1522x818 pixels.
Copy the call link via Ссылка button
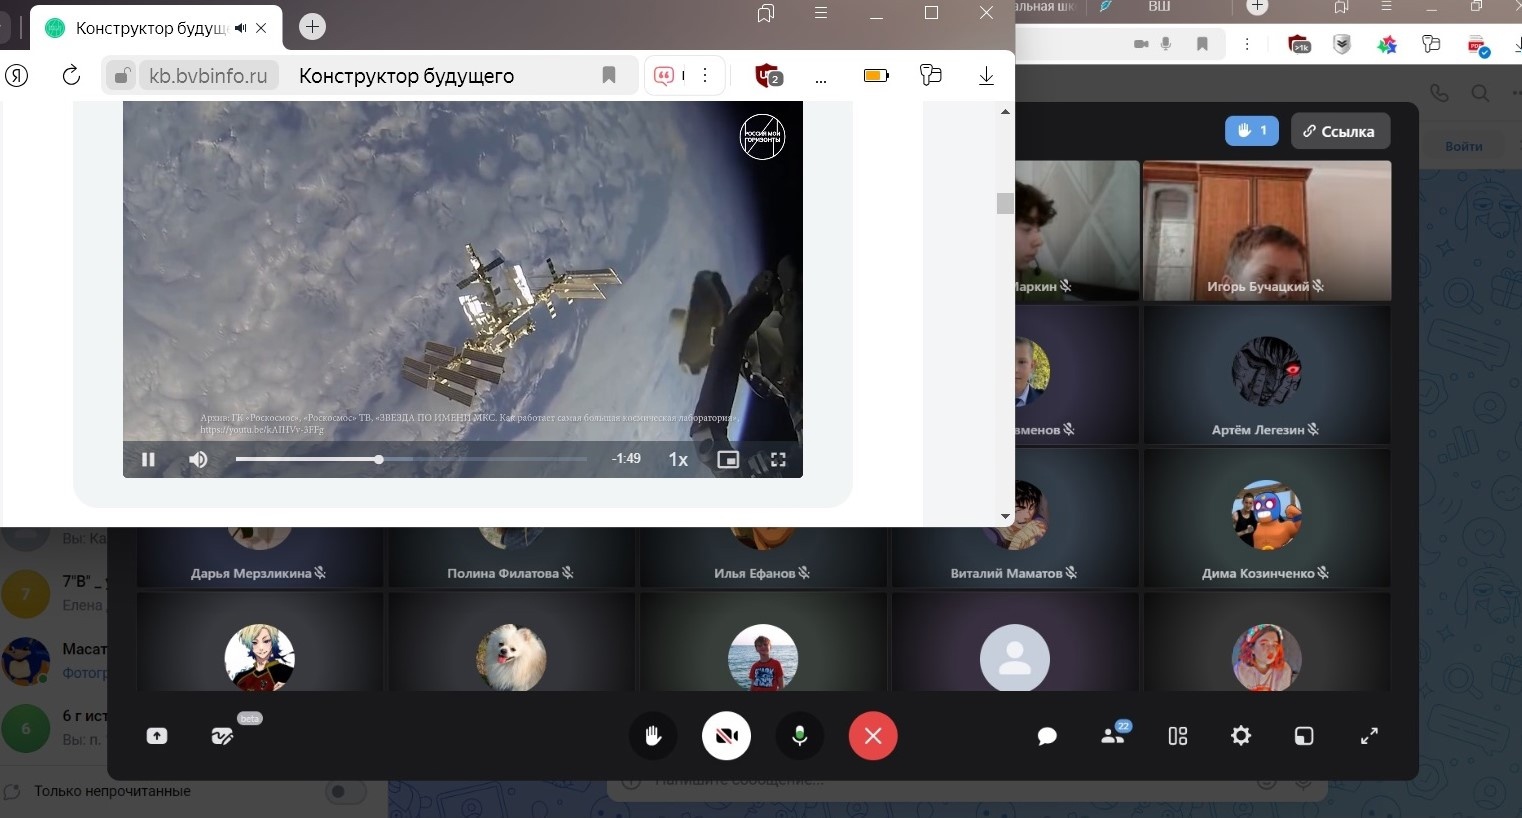(x=1340, y=131)
